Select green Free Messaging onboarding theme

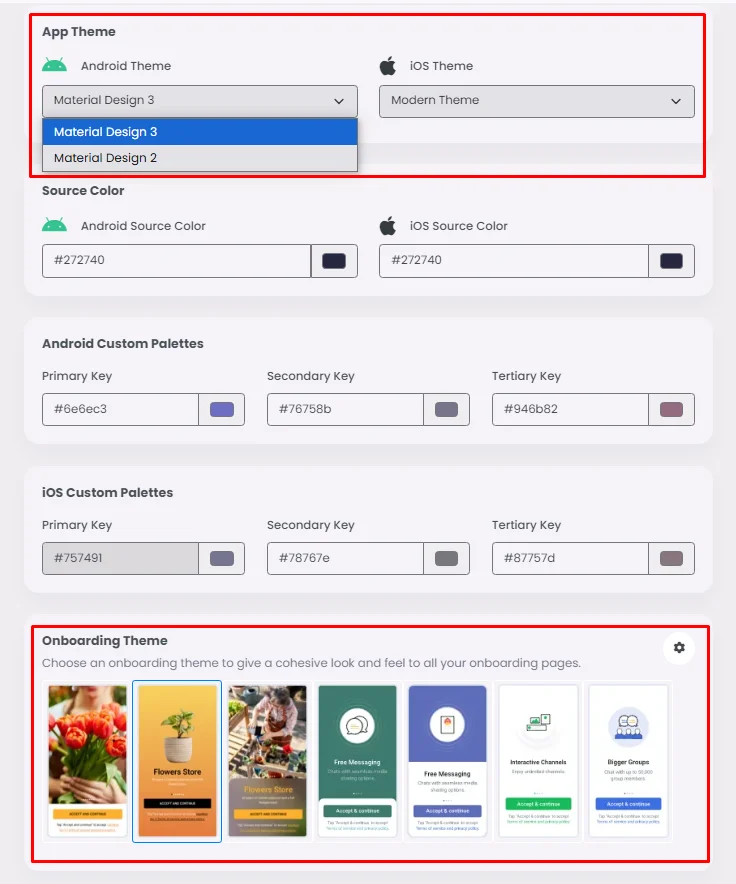pyautogui.click(x=357, y=761)
